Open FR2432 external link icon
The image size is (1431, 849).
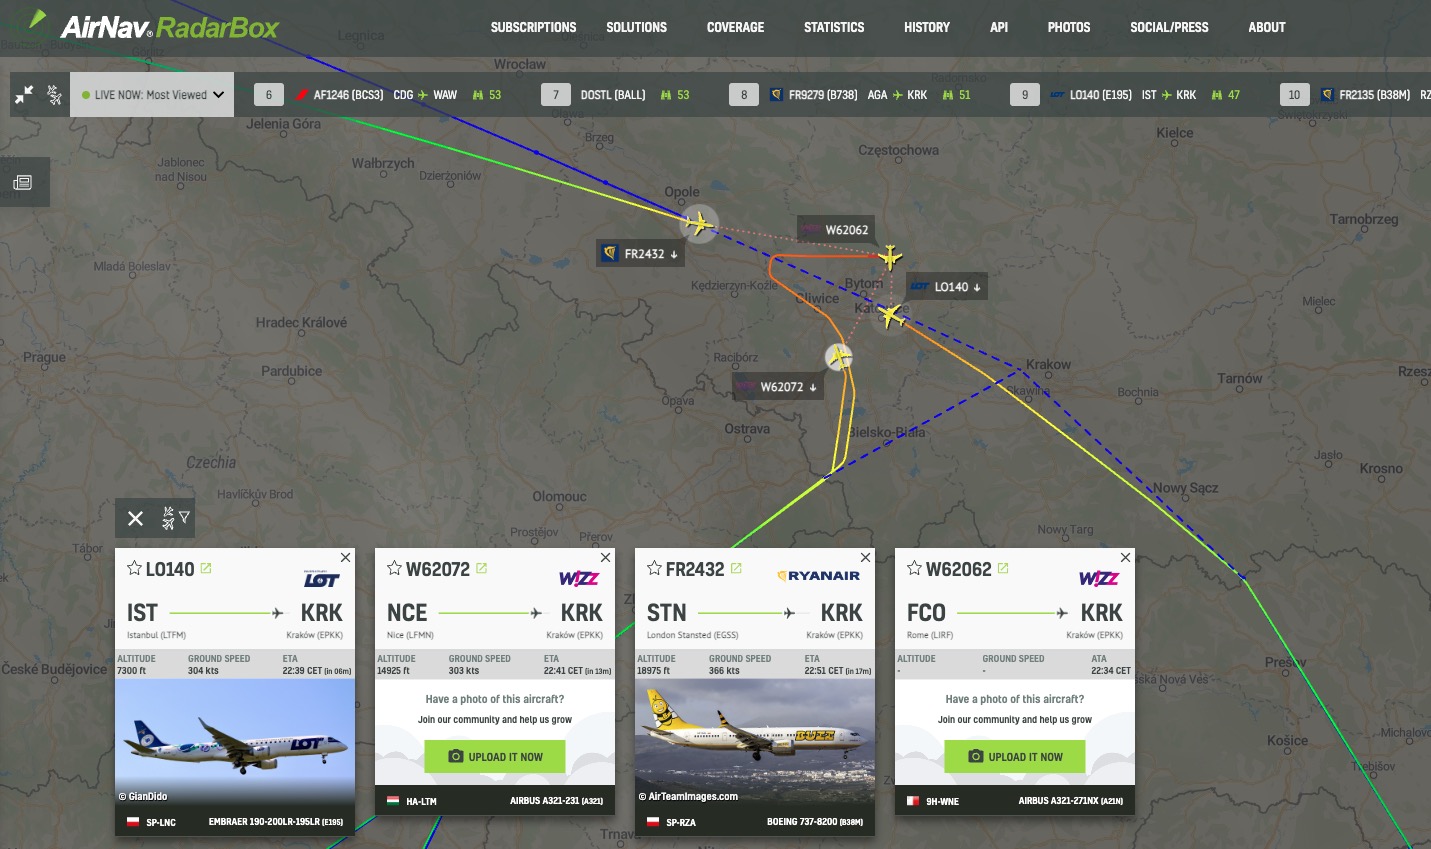pyautogui.click(x=736, y=568)
